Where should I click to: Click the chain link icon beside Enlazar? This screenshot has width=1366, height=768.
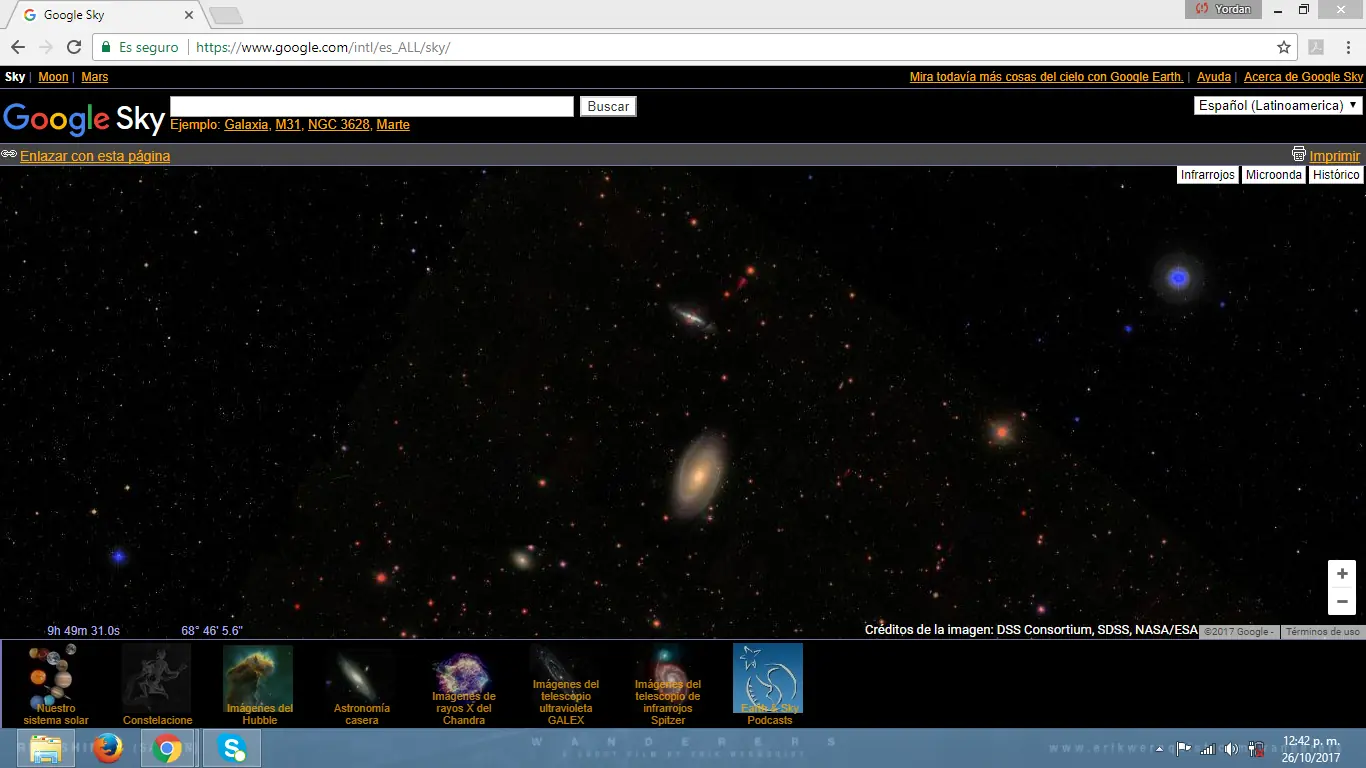(x=9, y=155)
